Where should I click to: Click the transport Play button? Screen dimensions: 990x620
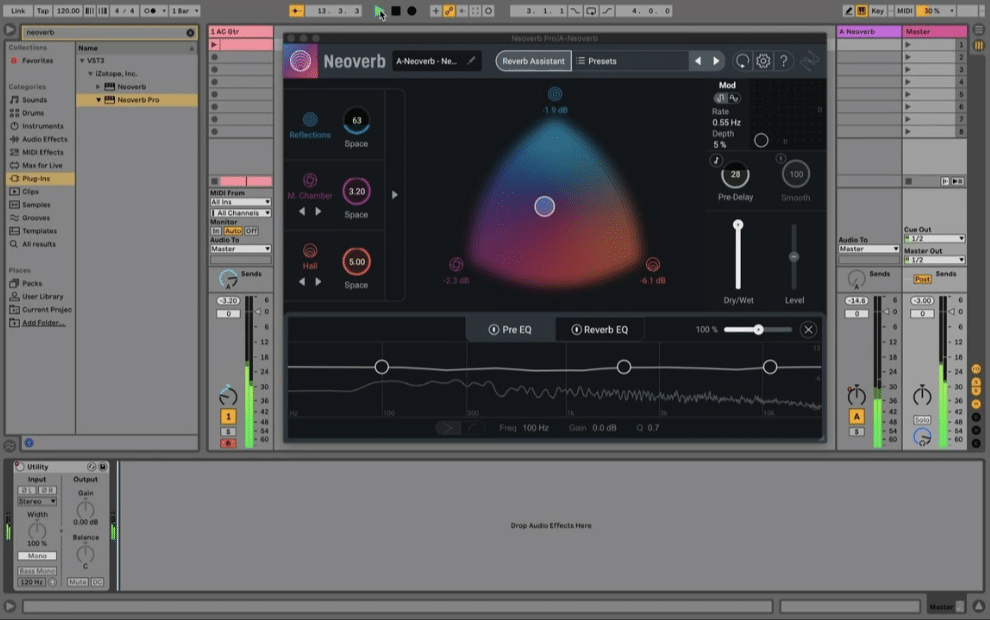(379, 11)
